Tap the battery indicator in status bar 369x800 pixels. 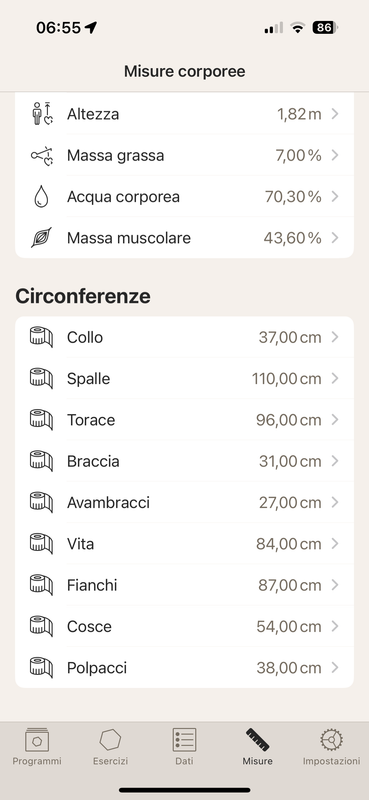pos(325,28)
